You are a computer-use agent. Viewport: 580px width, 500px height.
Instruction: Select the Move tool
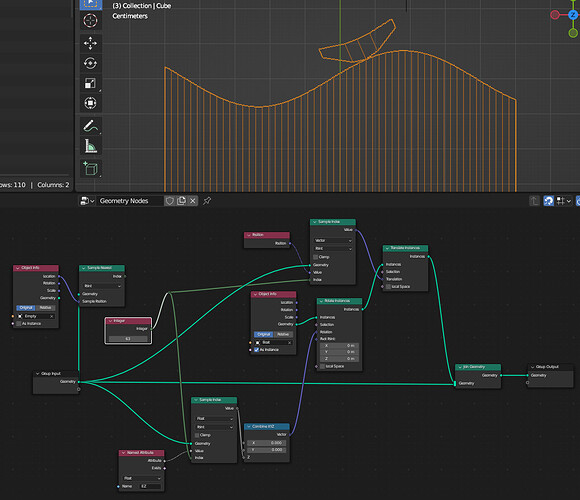(90, 43)
